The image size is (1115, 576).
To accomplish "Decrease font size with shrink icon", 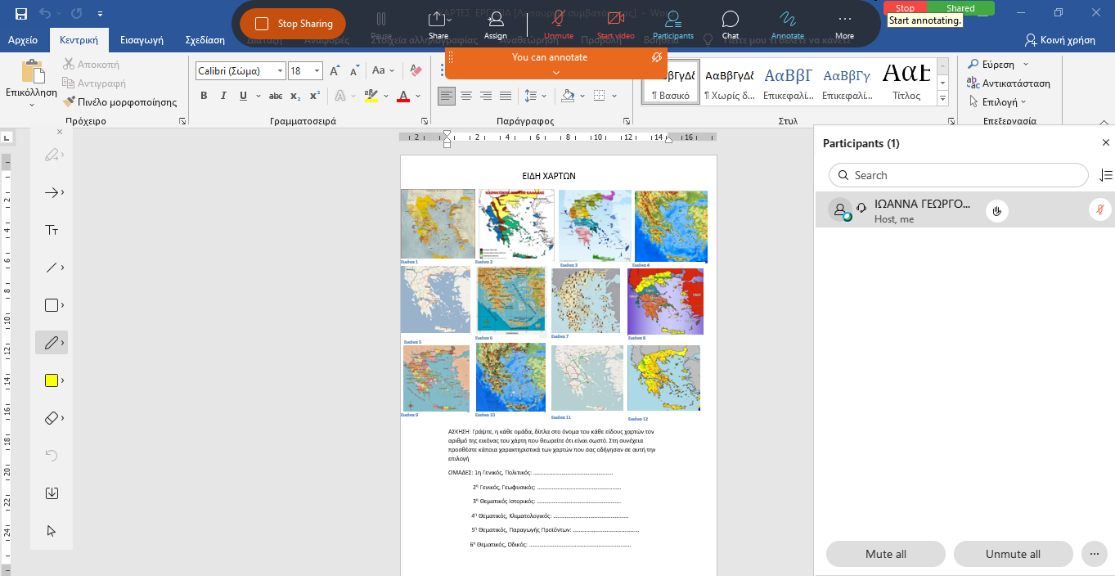I will [x=354, y=70].
